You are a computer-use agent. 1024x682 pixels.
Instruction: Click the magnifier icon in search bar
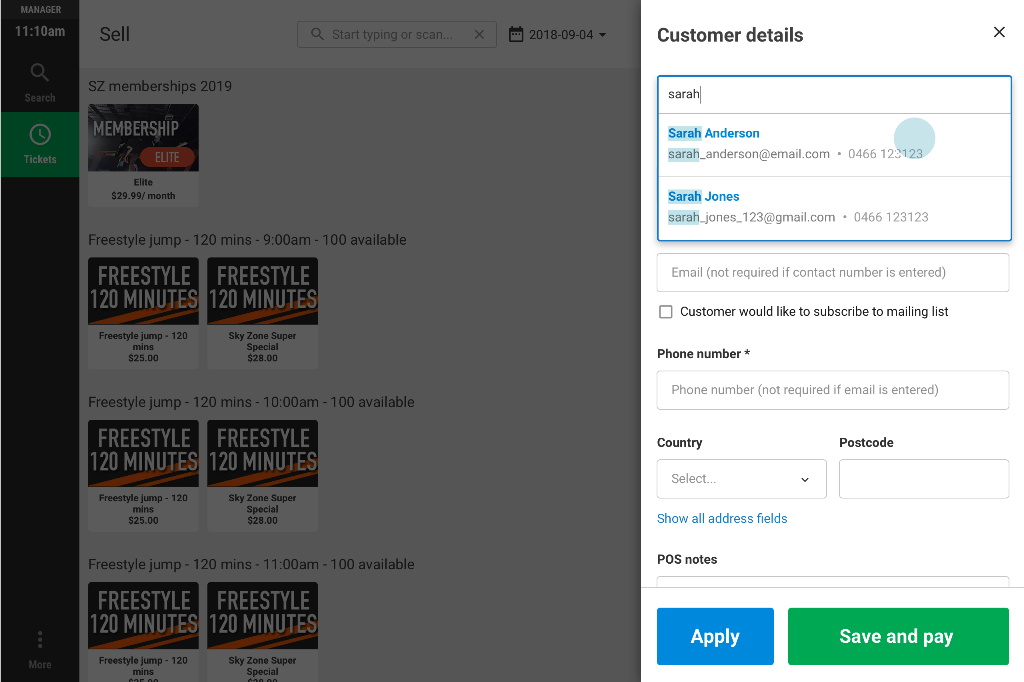point(317,34)
